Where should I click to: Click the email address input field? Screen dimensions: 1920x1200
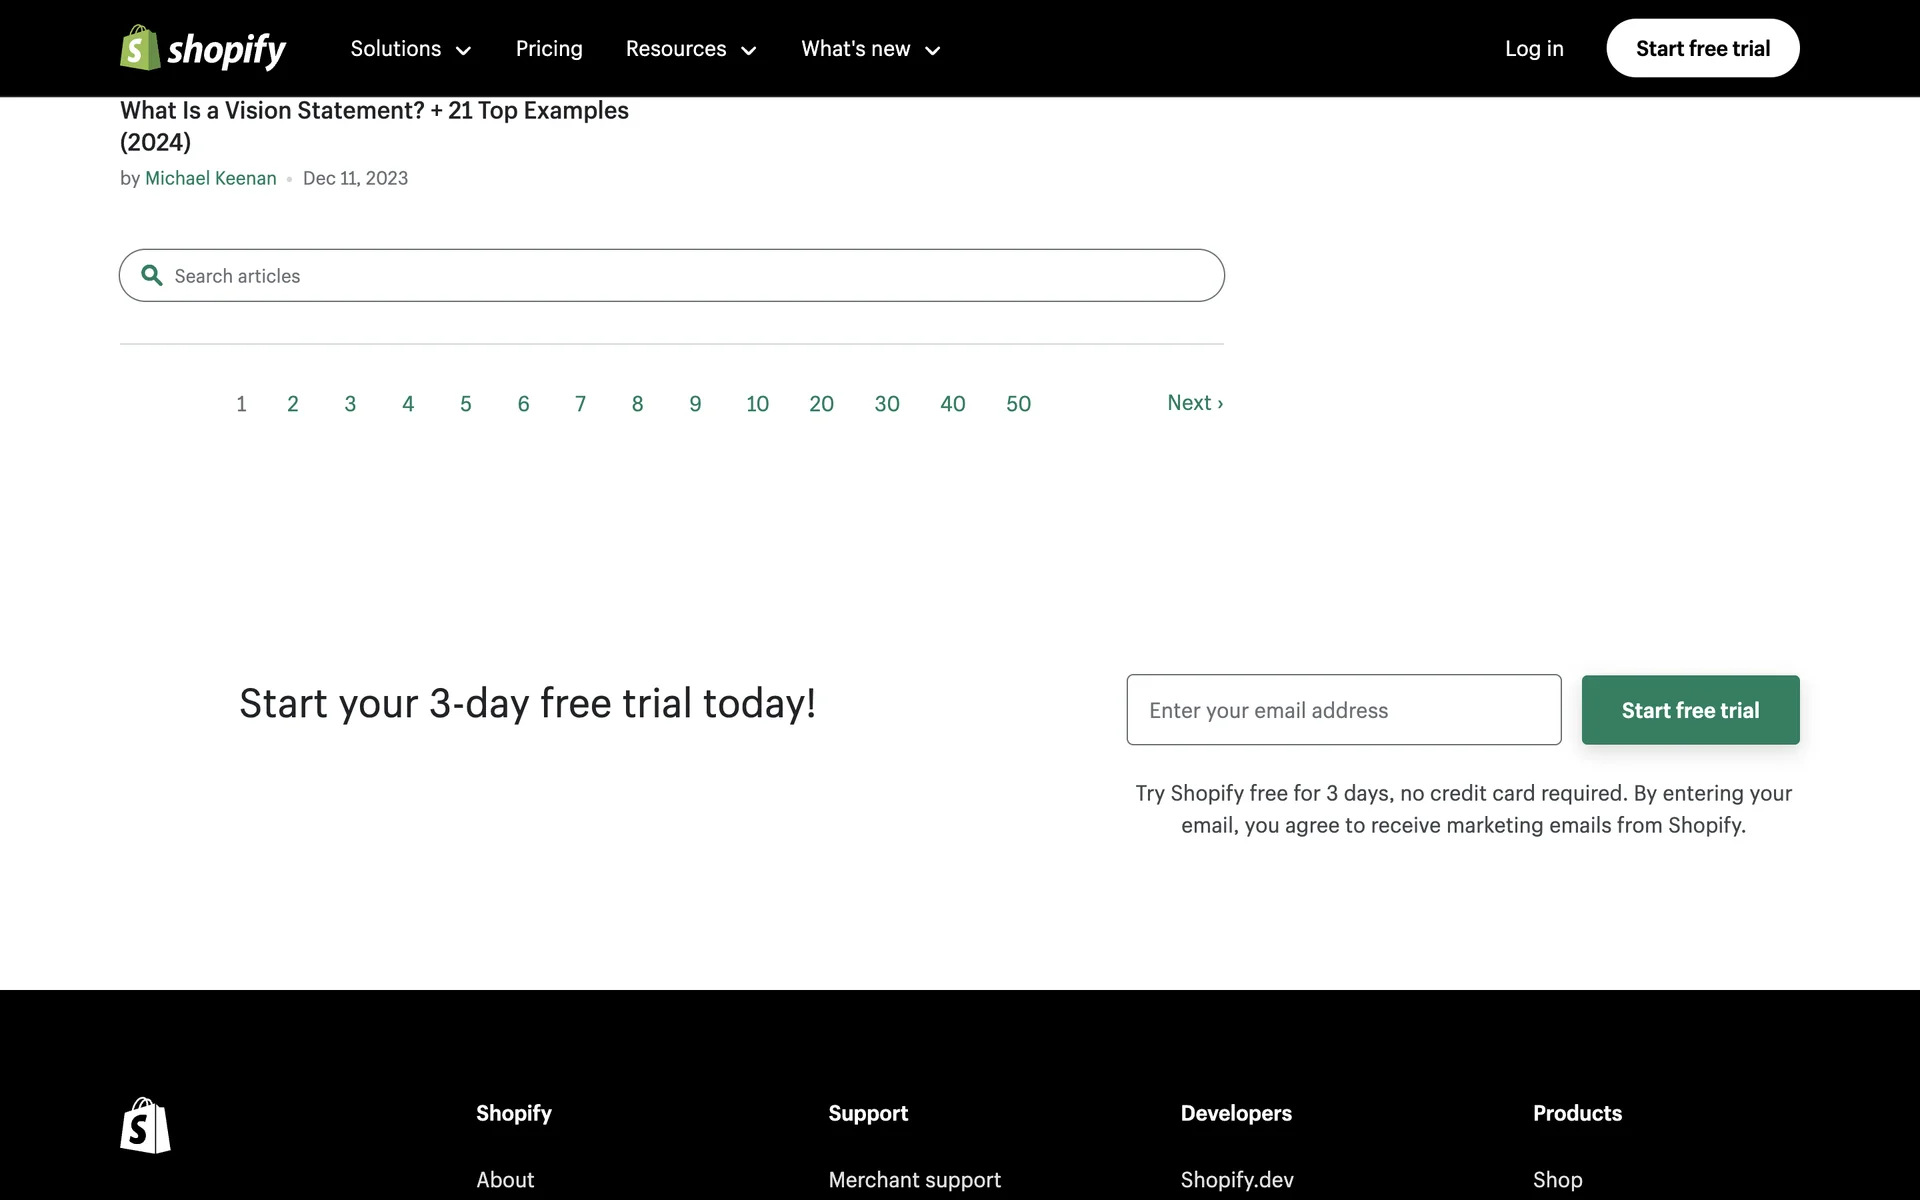pos(1343,710)
